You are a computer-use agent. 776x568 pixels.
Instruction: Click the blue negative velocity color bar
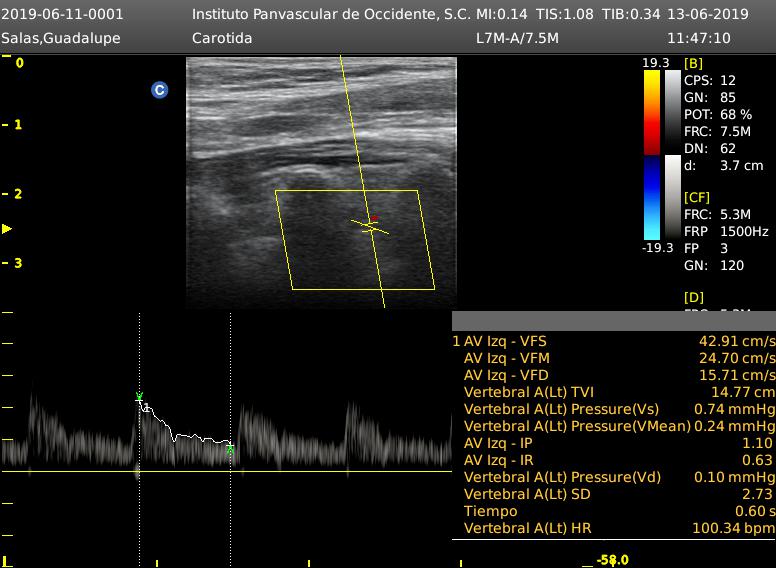(x=651, y=198)
